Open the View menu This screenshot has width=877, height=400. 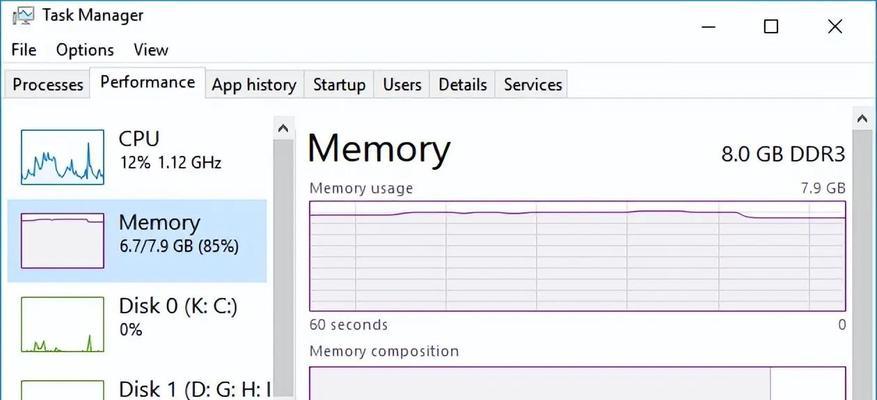(151, 50)
